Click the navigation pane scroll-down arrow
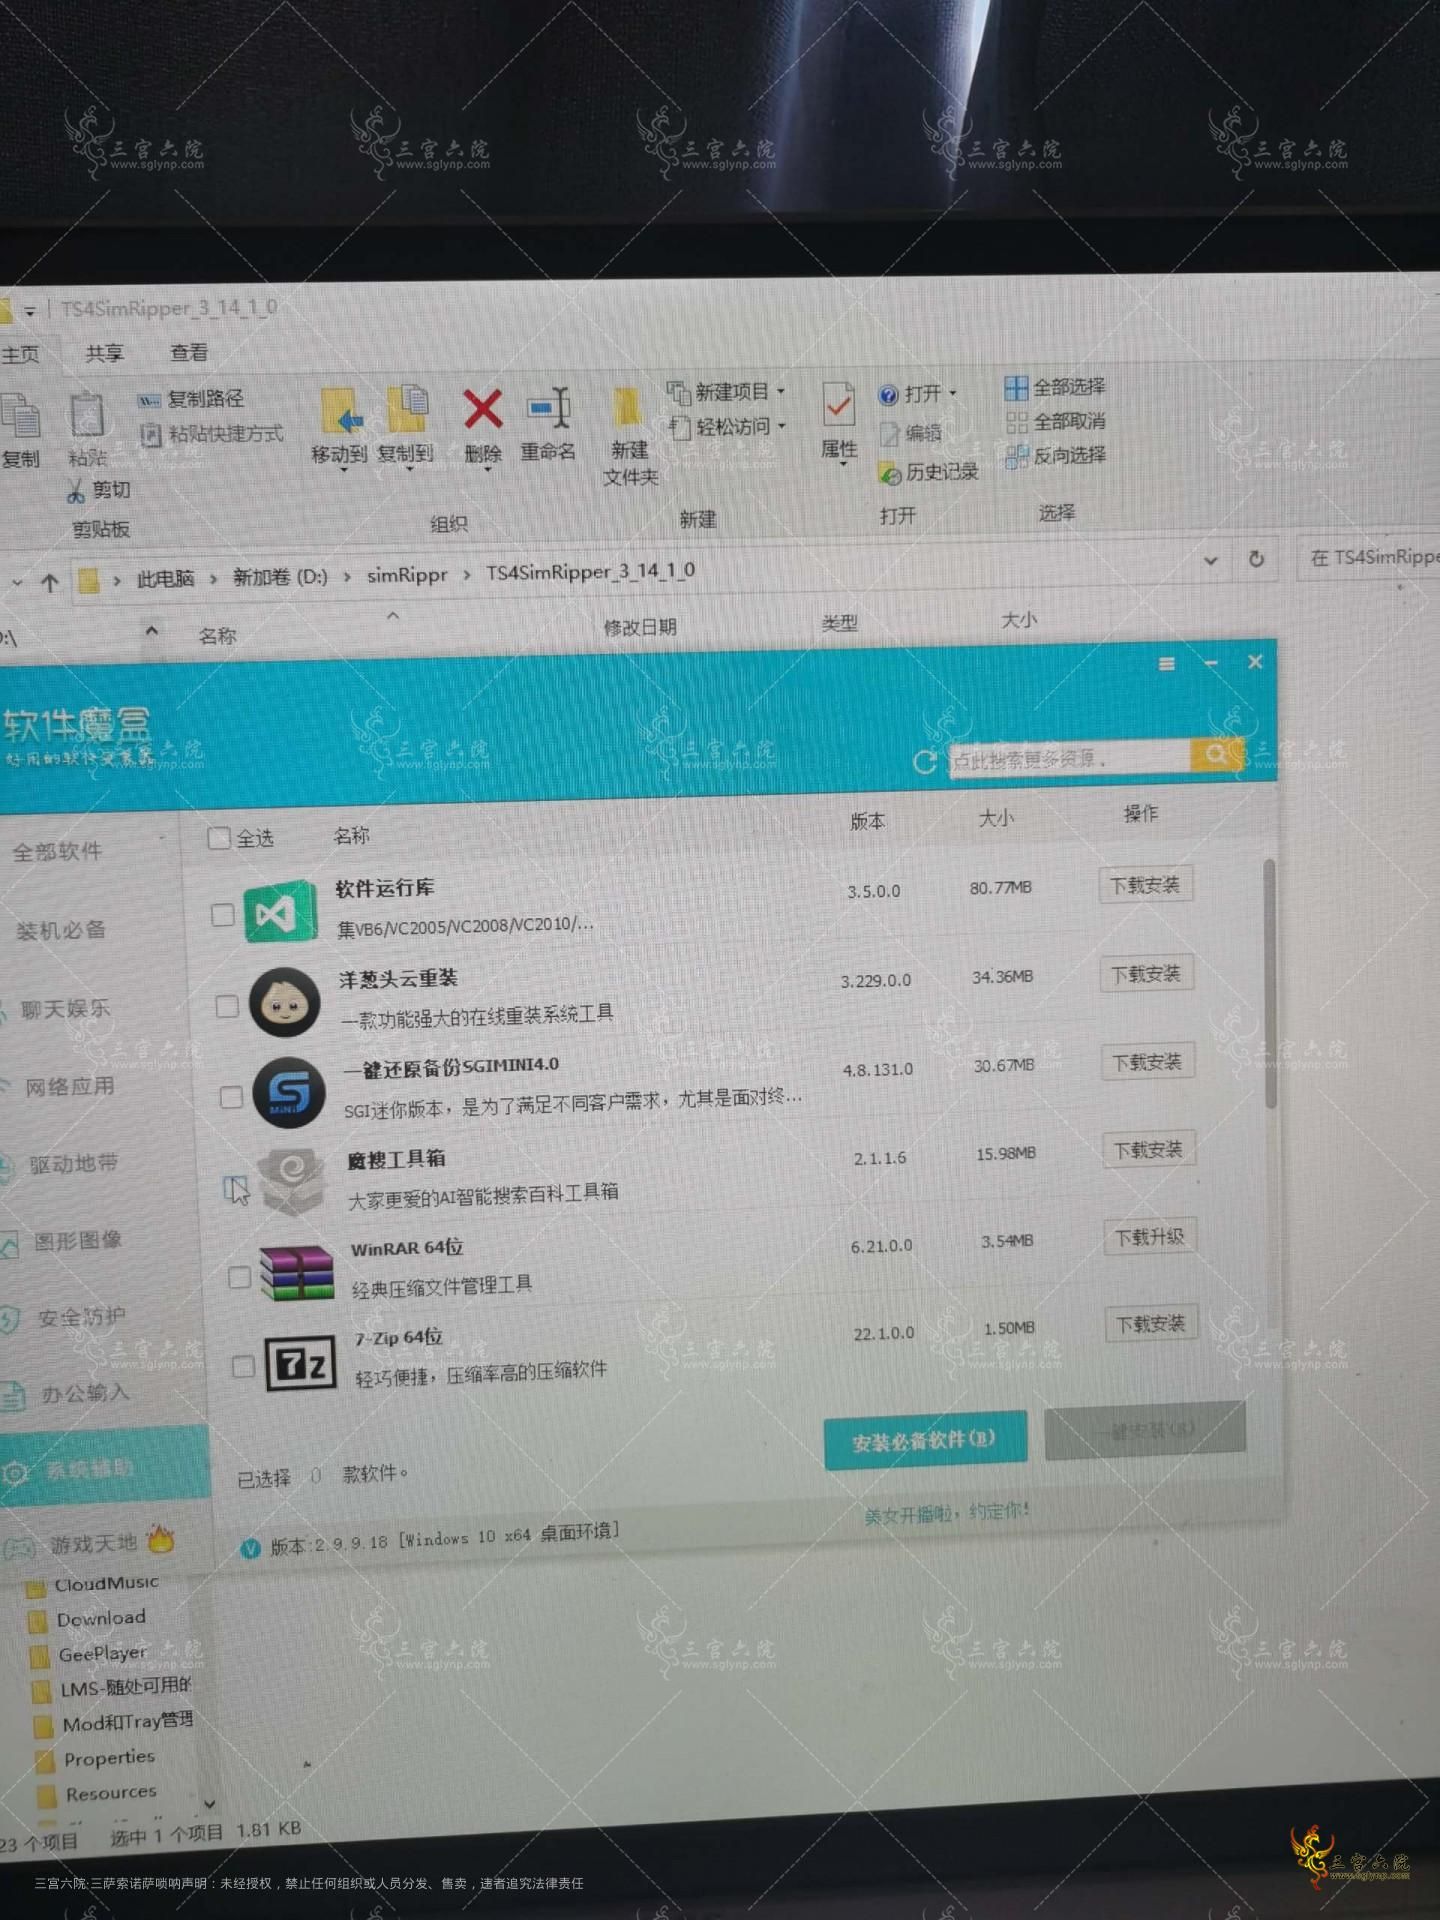The height and width of the screenshot is (1920, 1440). tap(209, 1805)
